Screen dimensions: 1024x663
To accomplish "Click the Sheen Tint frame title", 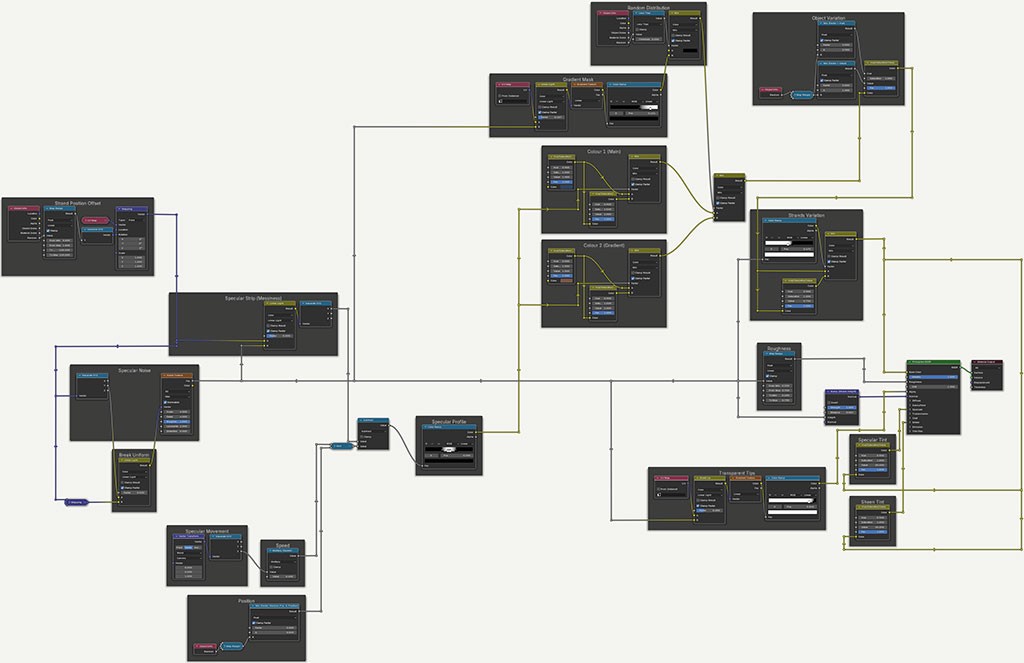I will [872, 501].
